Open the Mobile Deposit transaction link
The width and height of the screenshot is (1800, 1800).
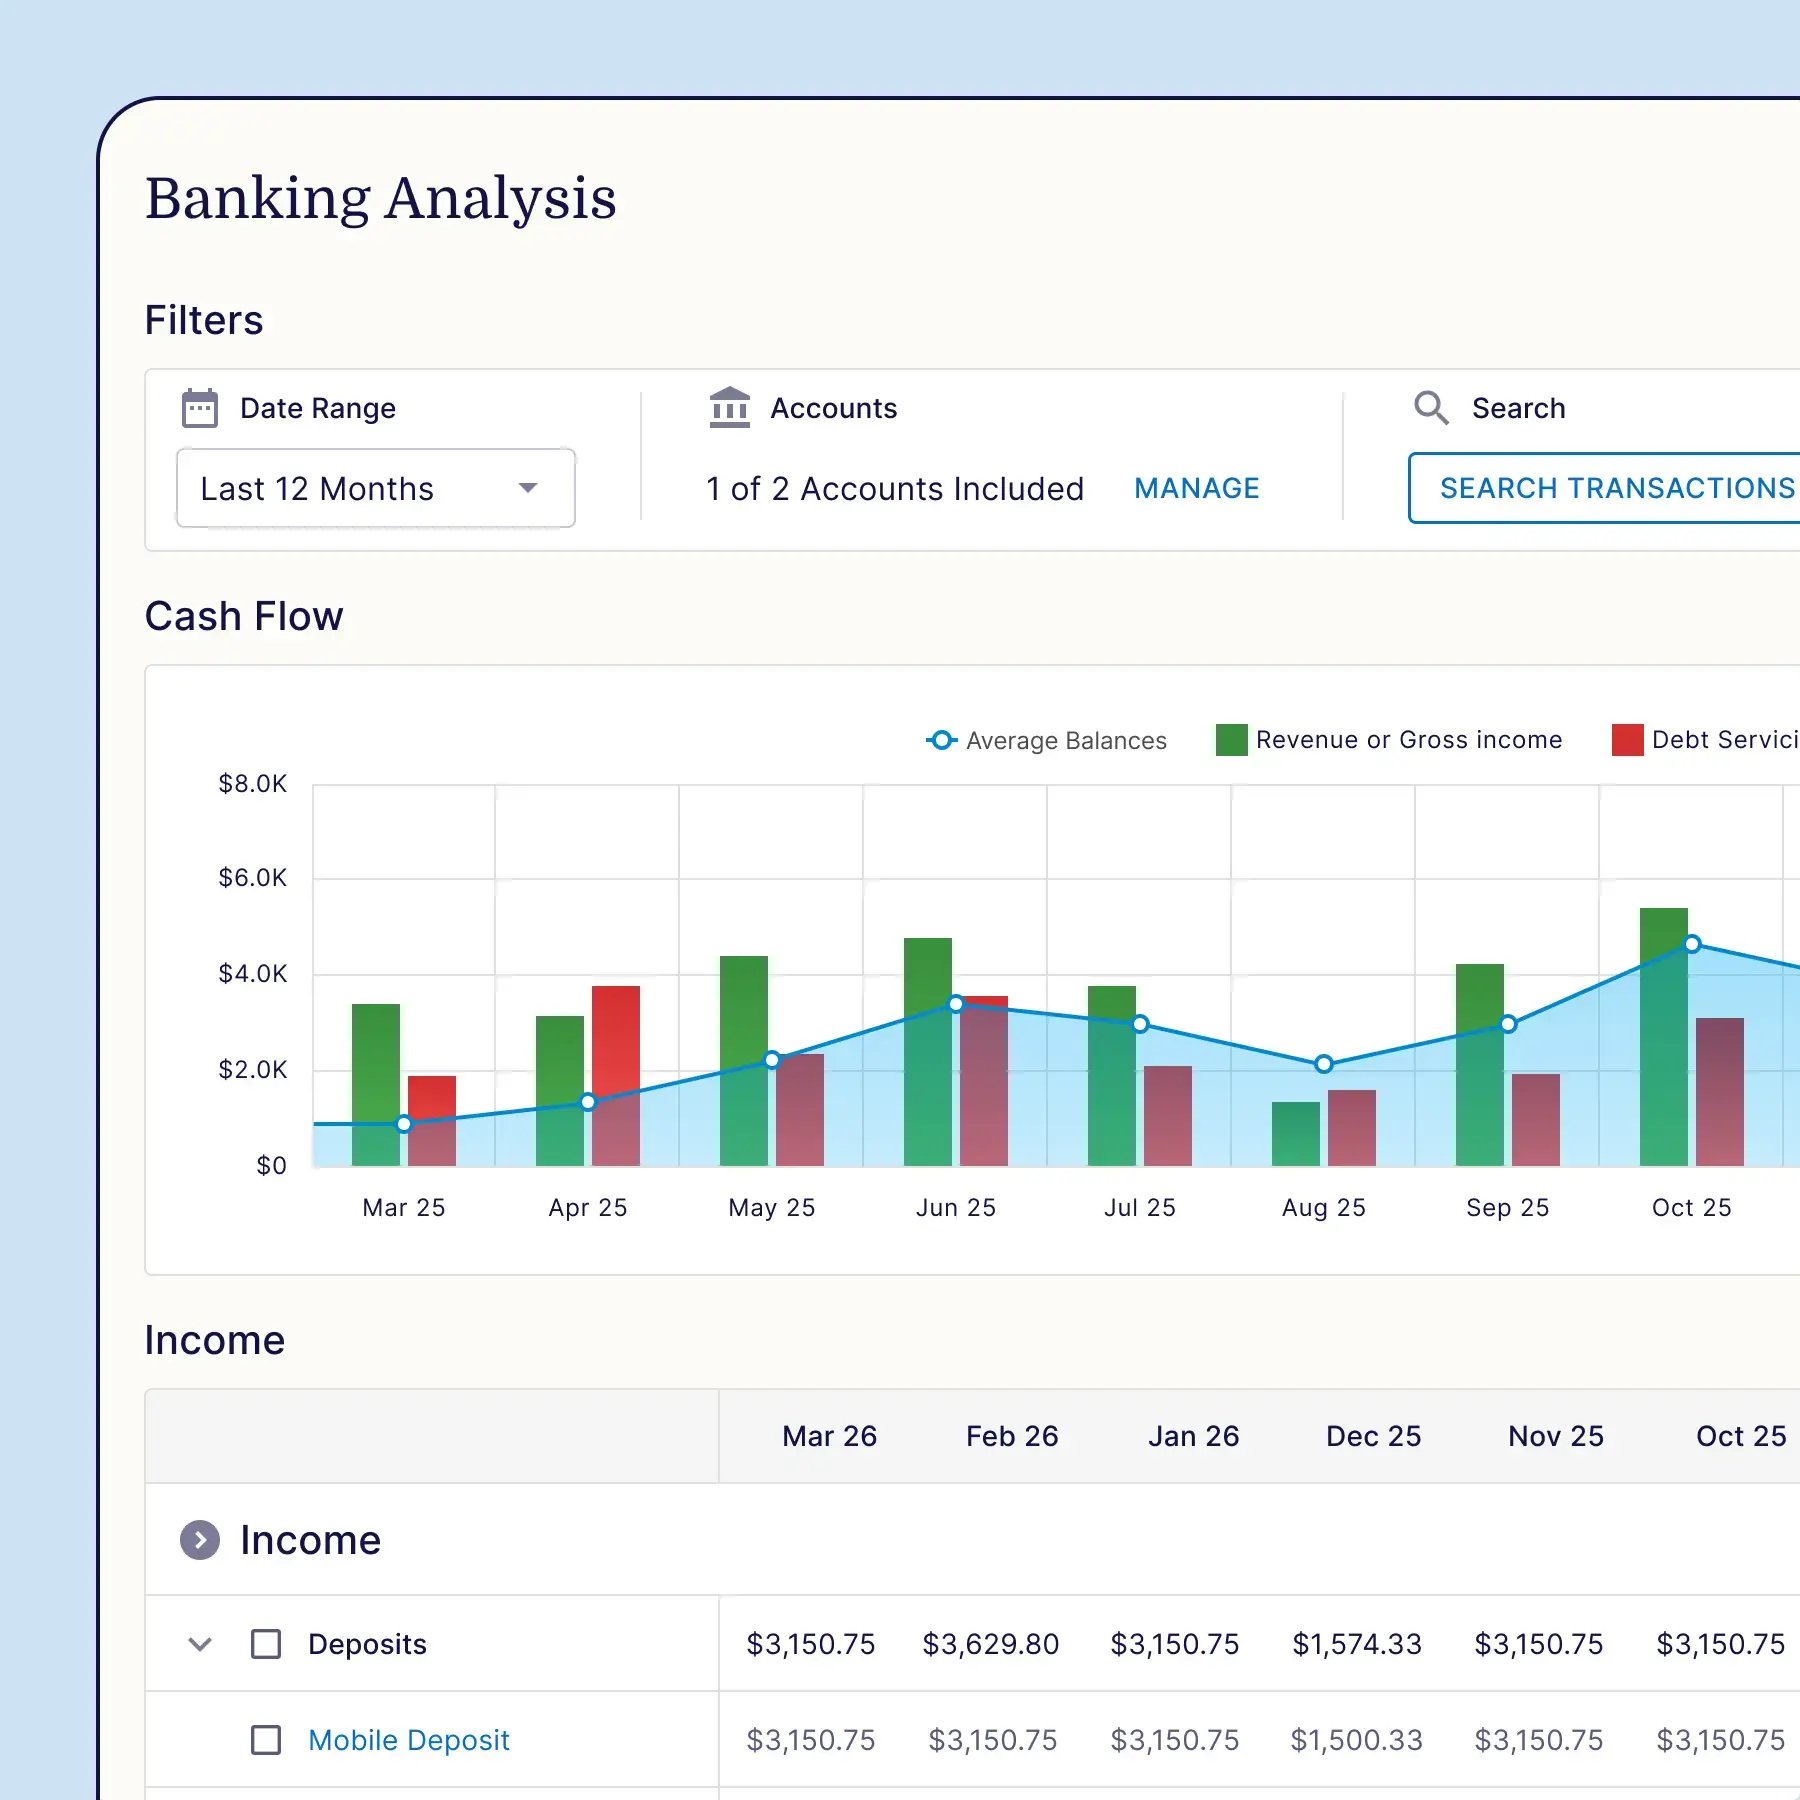[x=408, y=1740]
